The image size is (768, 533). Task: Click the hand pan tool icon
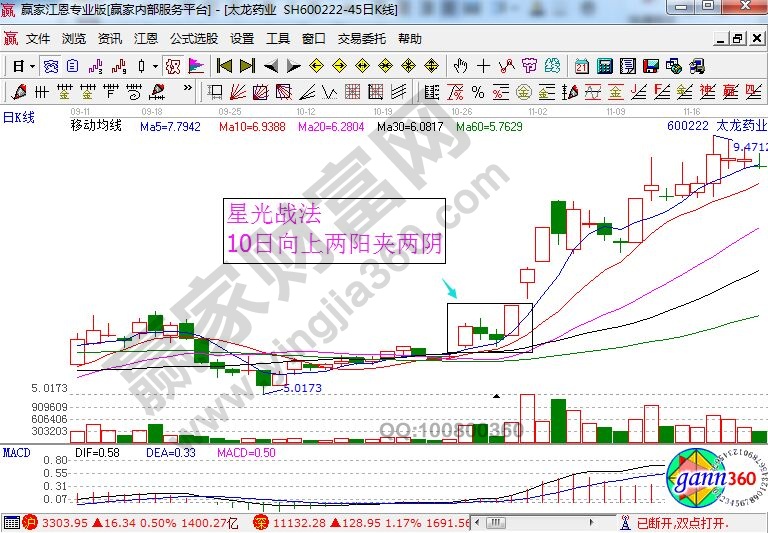coord(460,66)
